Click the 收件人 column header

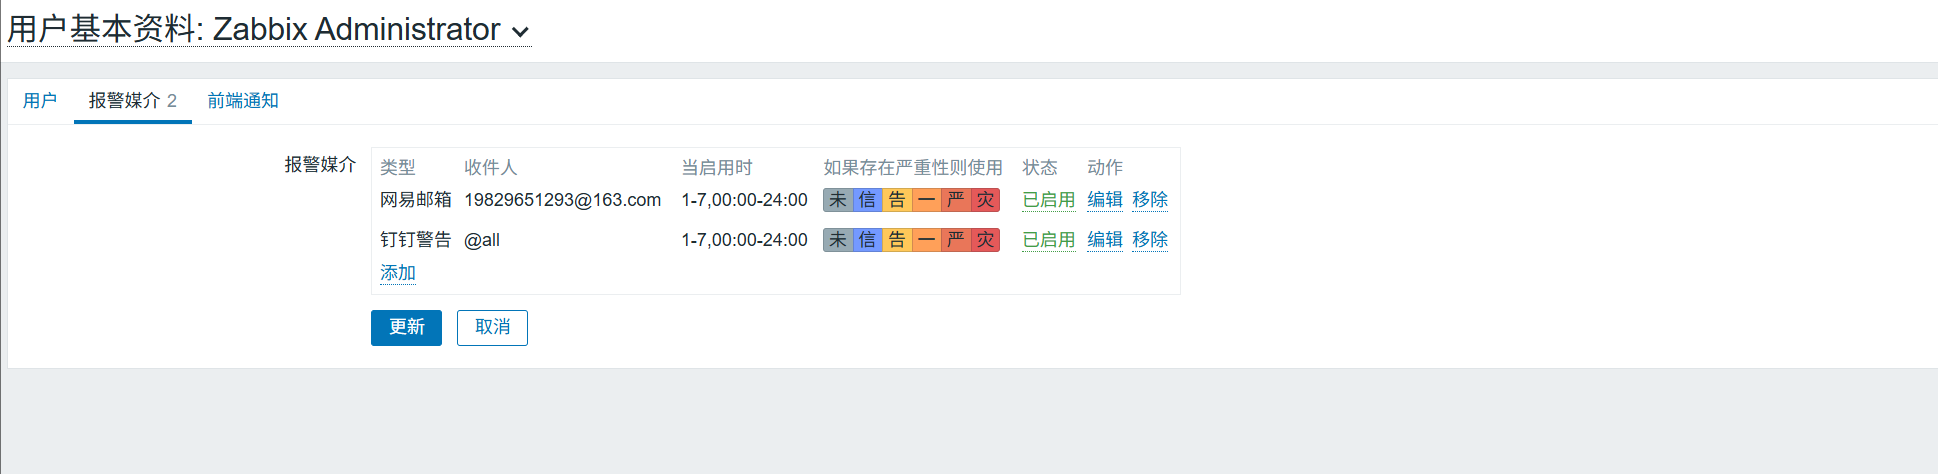tap(491, 167)
